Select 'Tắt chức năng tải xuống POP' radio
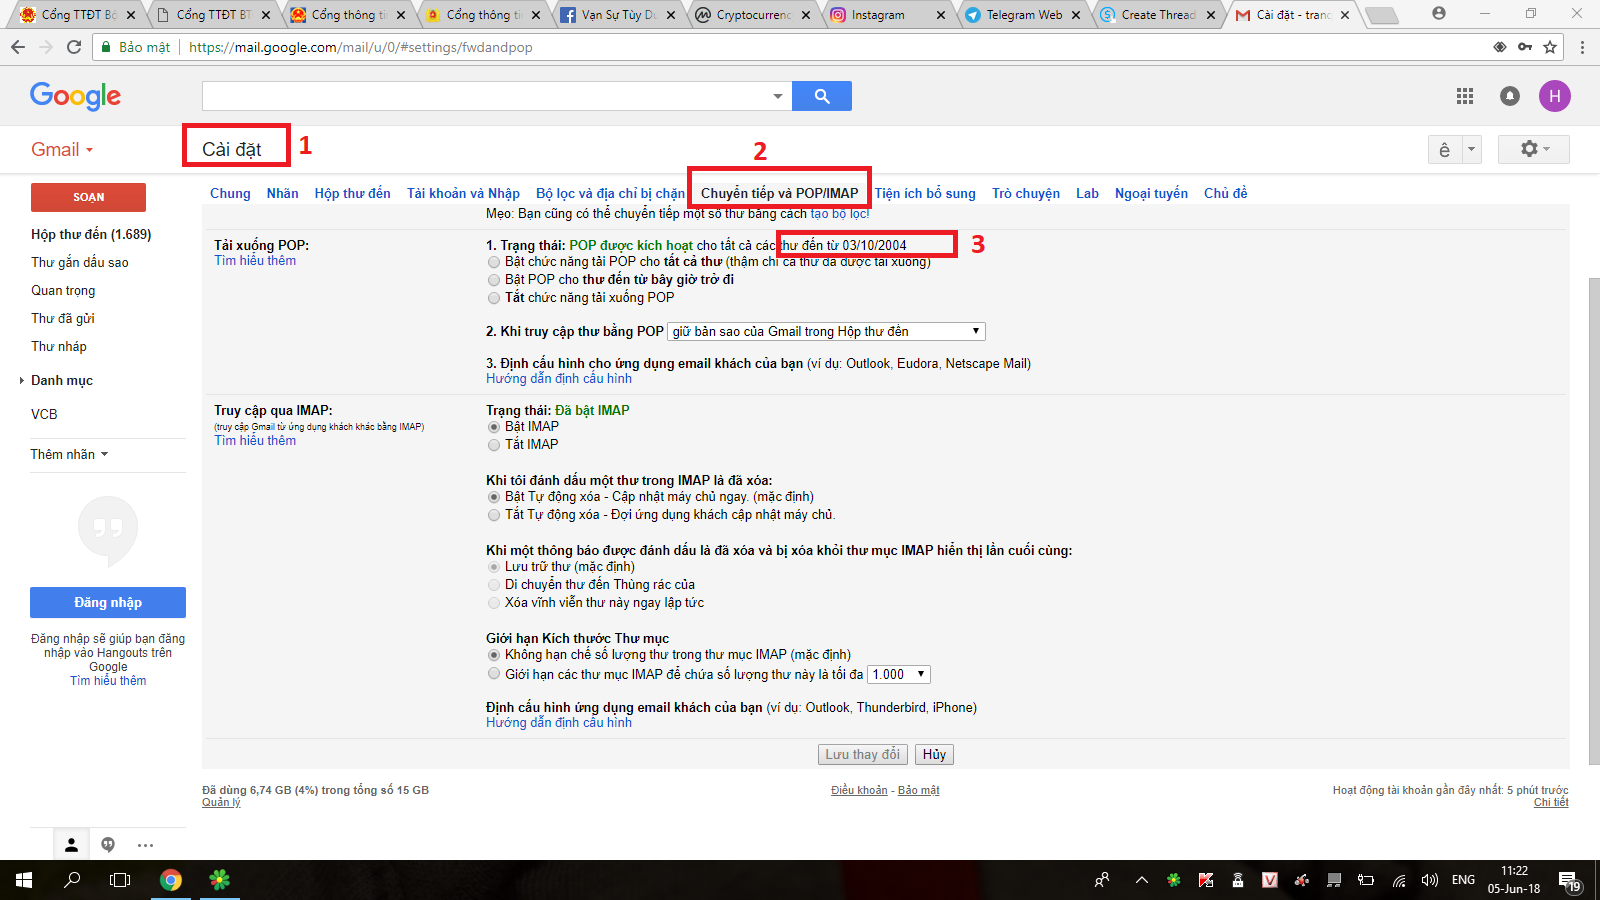 [x=494, y=298]
